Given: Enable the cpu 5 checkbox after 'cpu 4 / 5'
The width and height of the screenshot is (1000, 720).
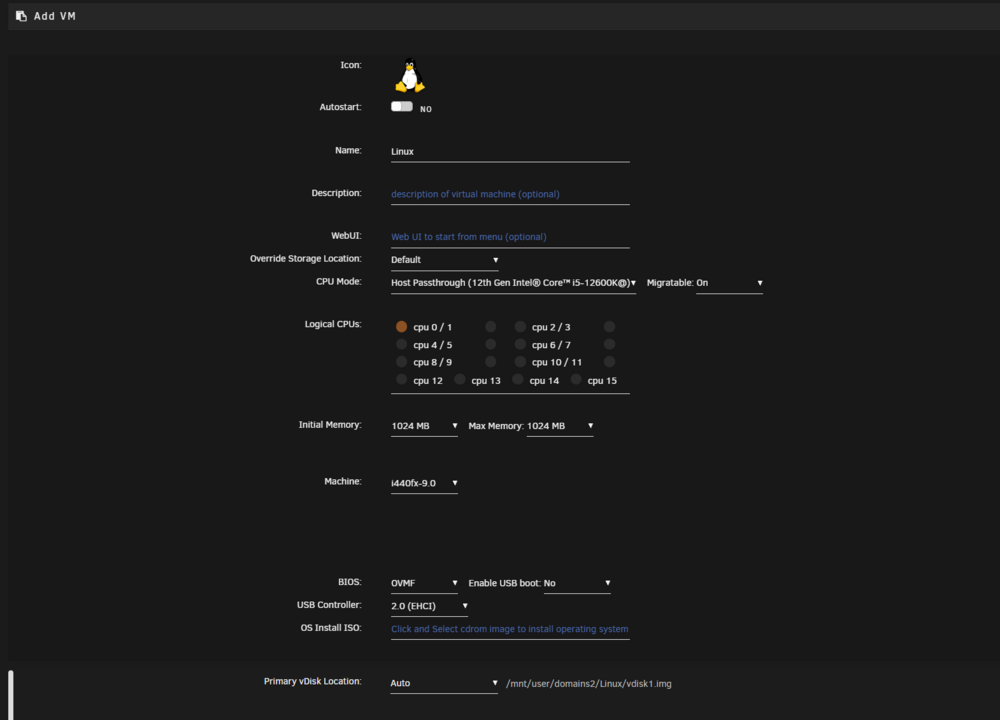Looking at the screenshot, I should [490, 344].
